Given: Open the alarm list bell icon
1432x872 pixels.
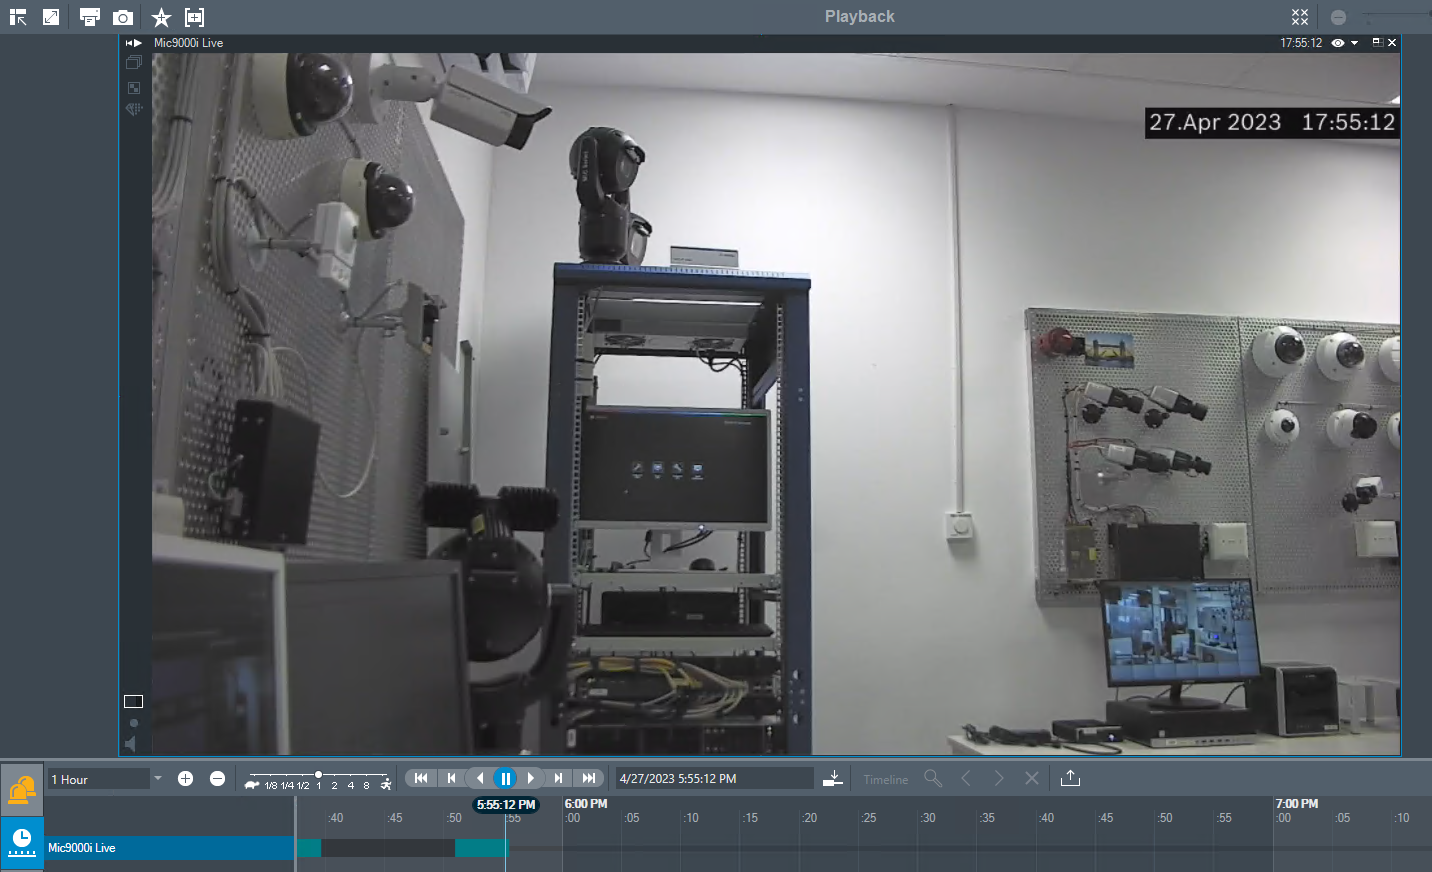Looking at the screenshot, I should point(21,790).
